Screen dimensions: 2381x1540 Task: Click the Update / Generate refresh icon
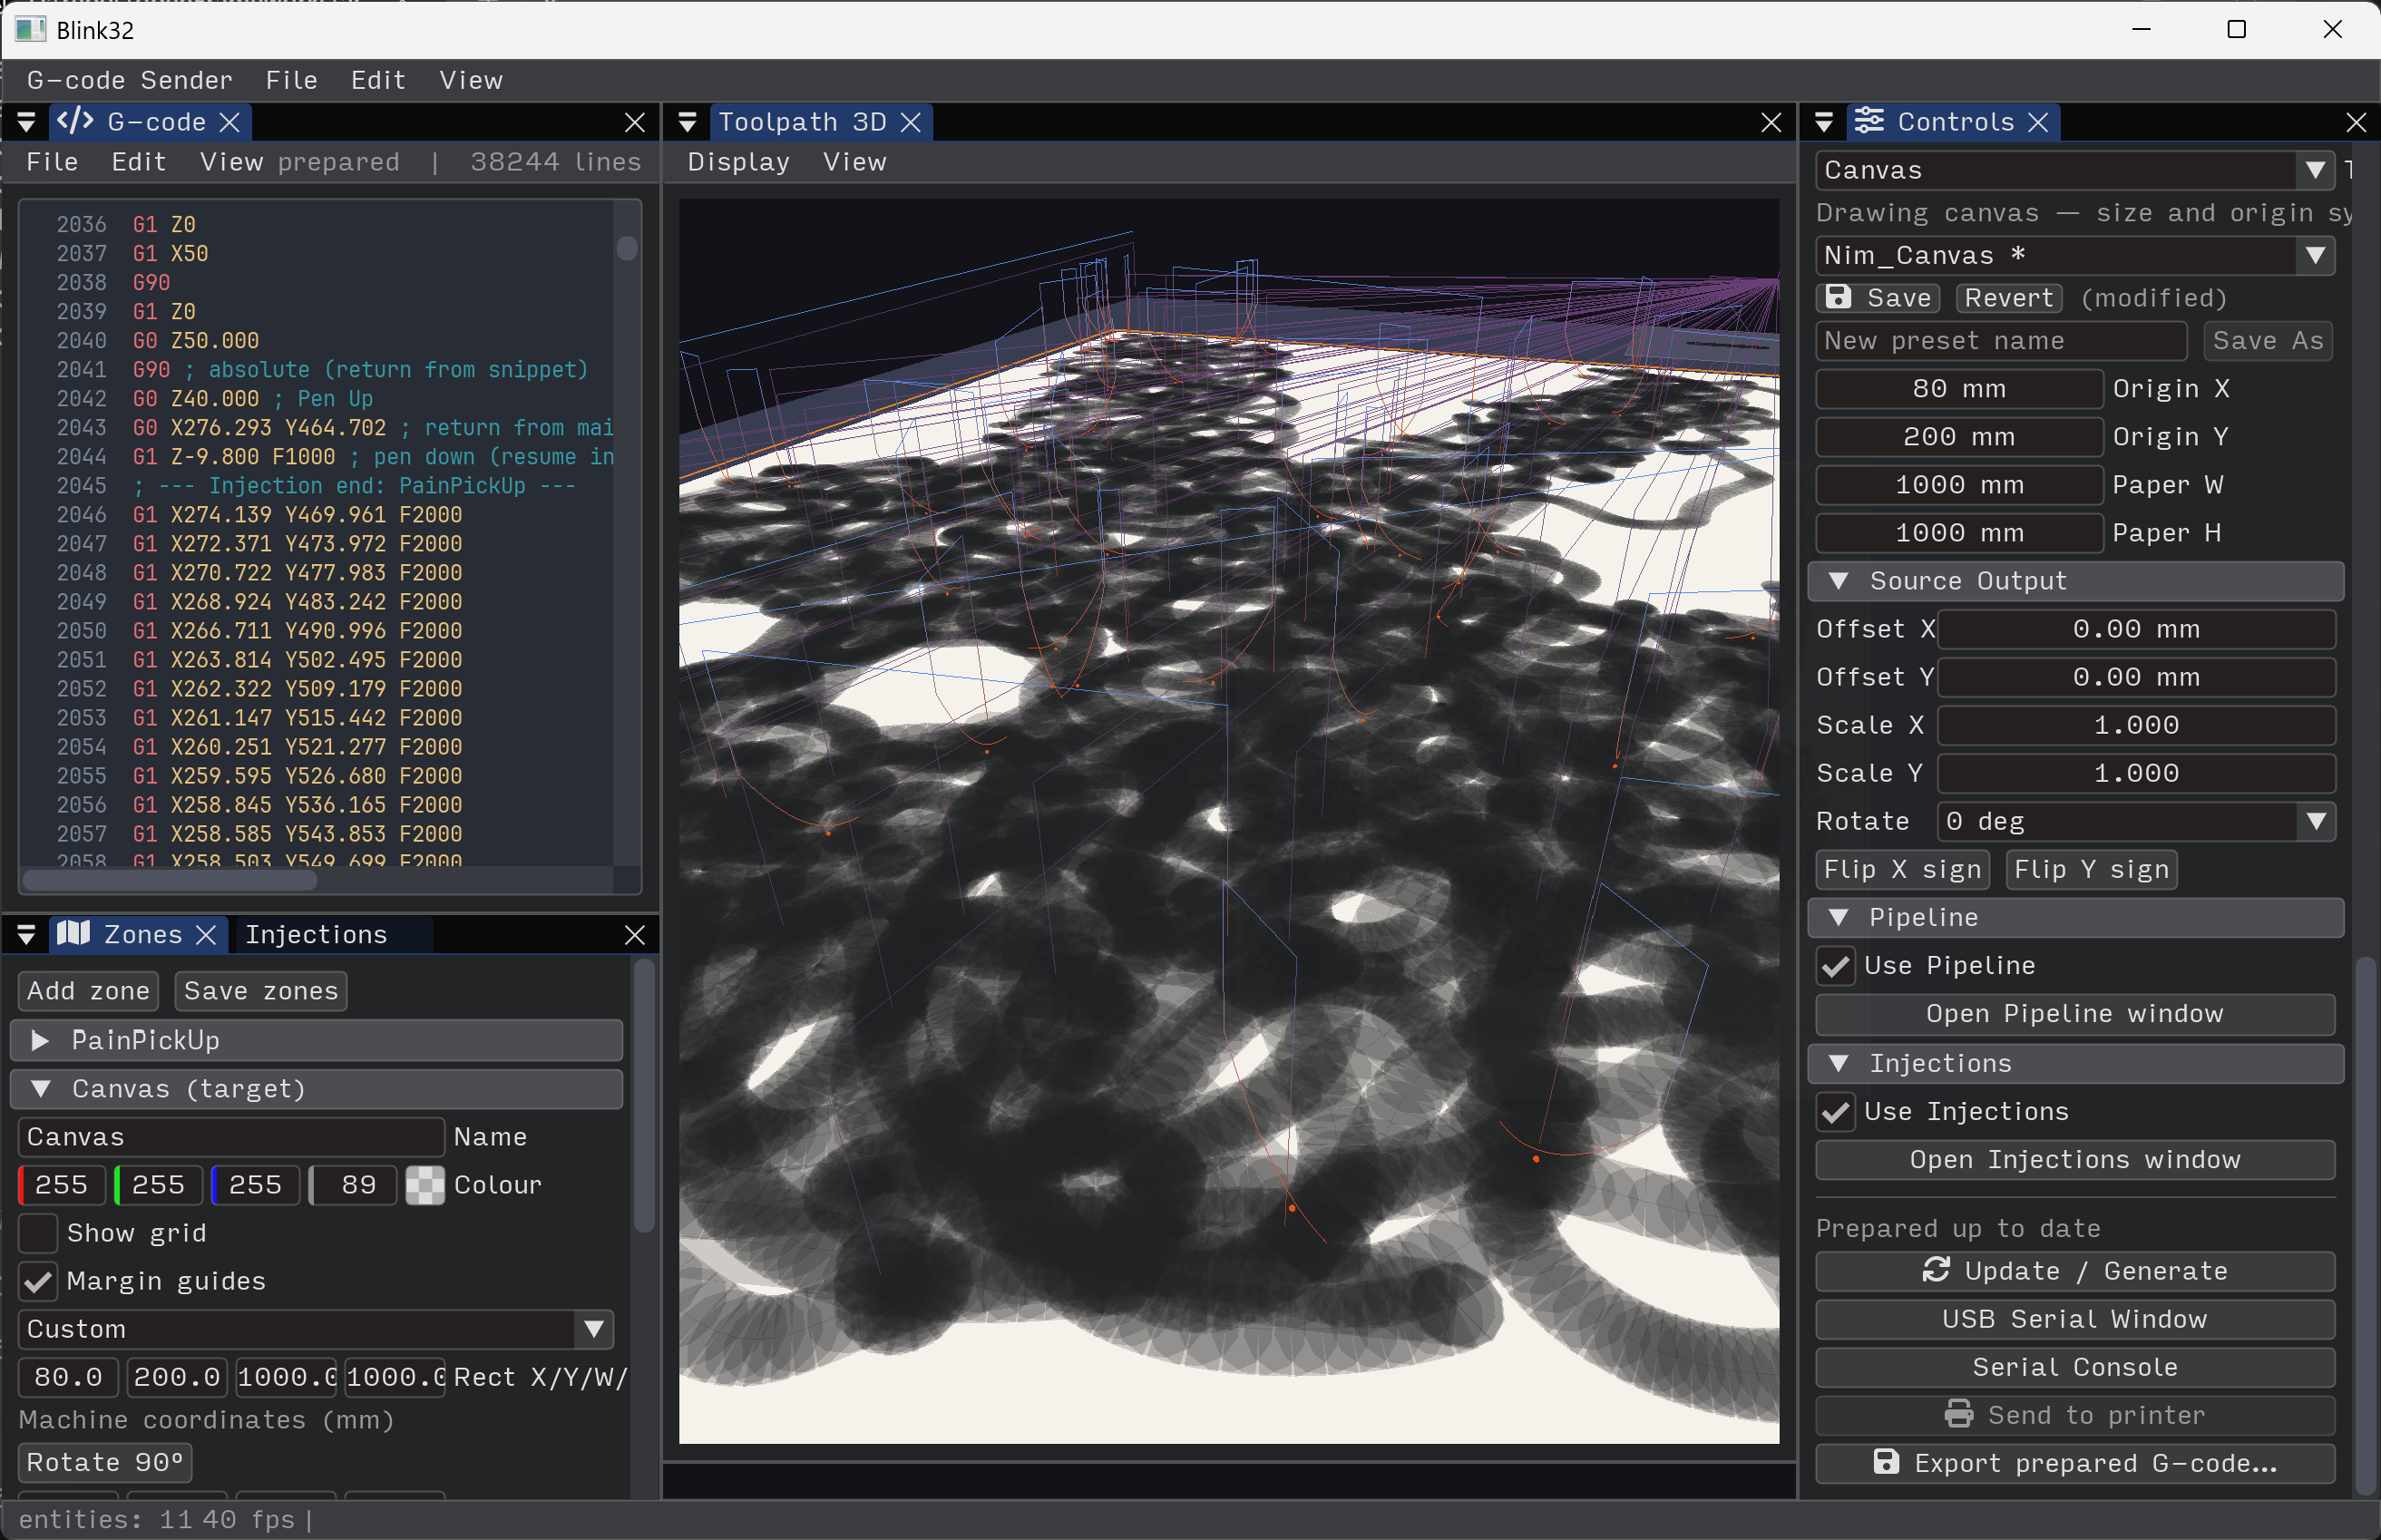(x=1936, y=1270)
